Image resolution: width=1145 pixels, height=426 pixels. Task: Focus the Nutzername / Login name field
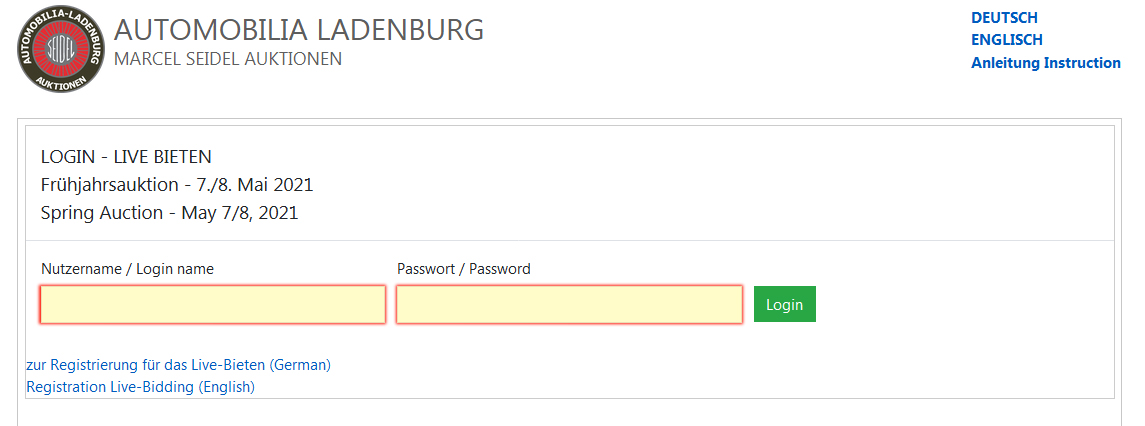click(x=212, y=304)
